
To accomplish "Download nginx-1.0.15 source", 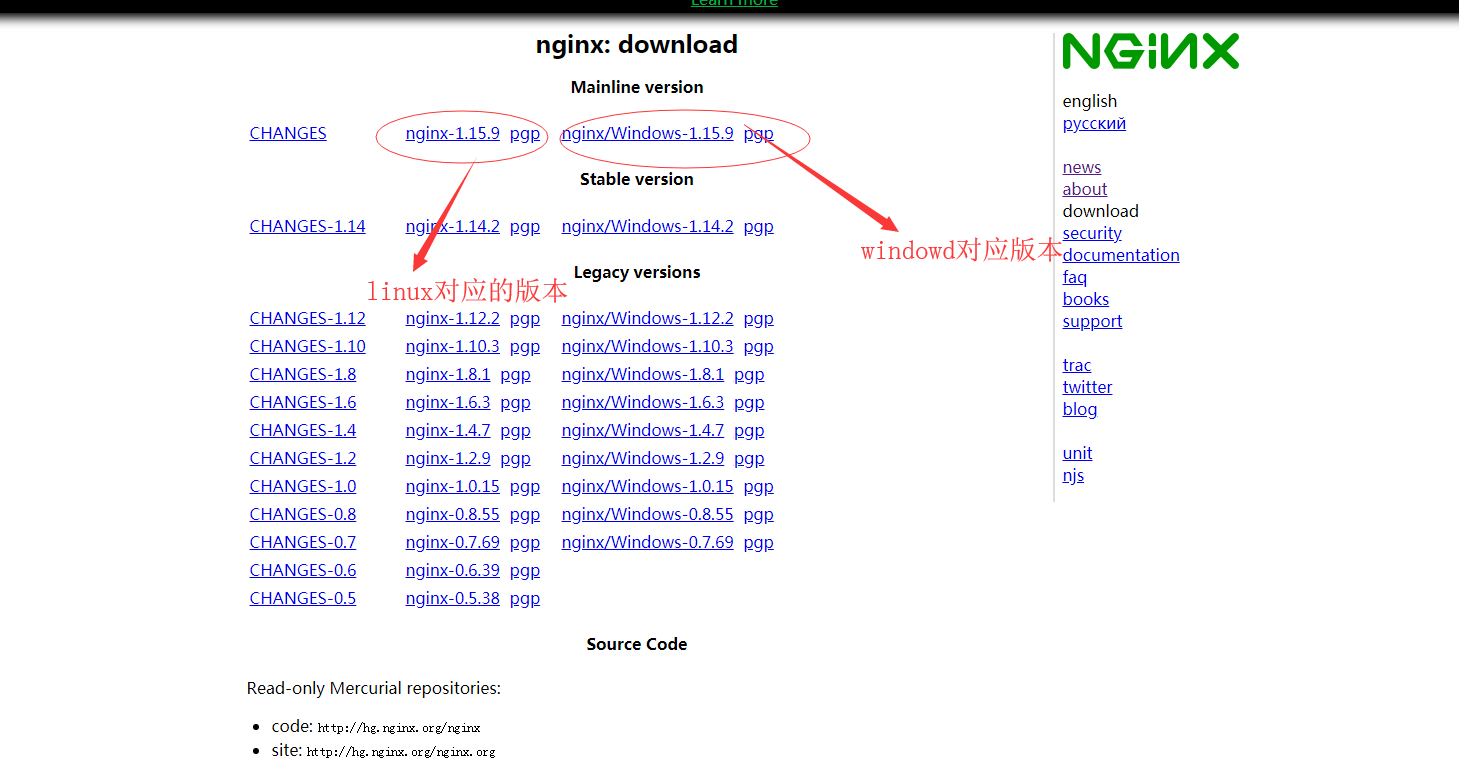I will click(x=452, y=486).
